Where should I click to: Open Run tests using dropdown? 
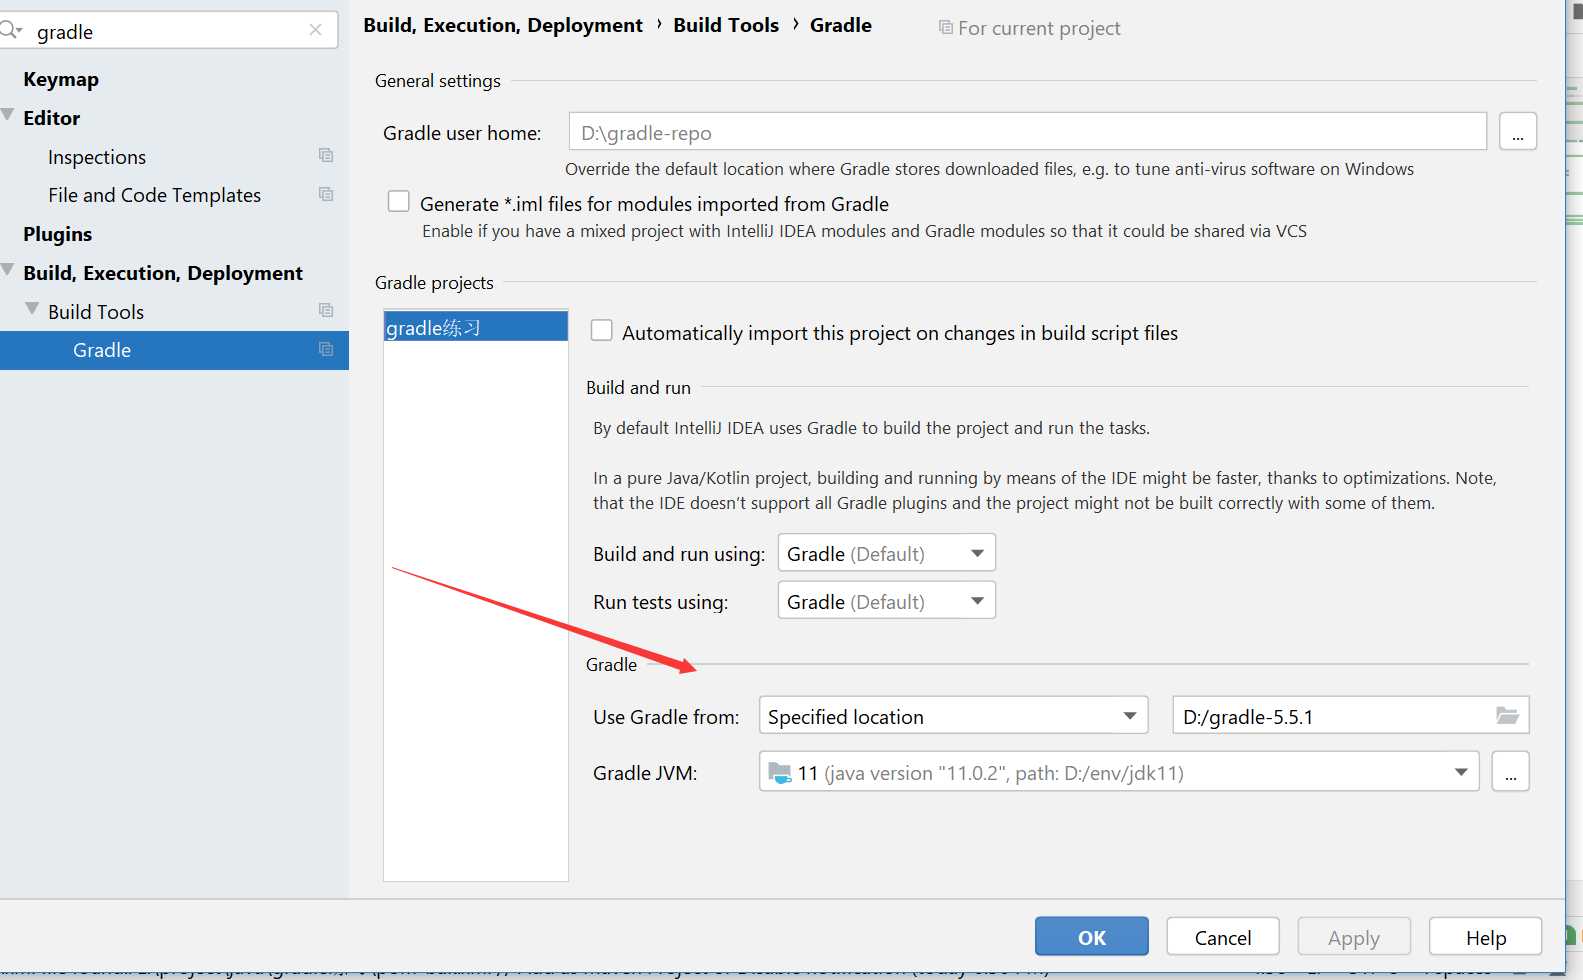pos(886,601)
